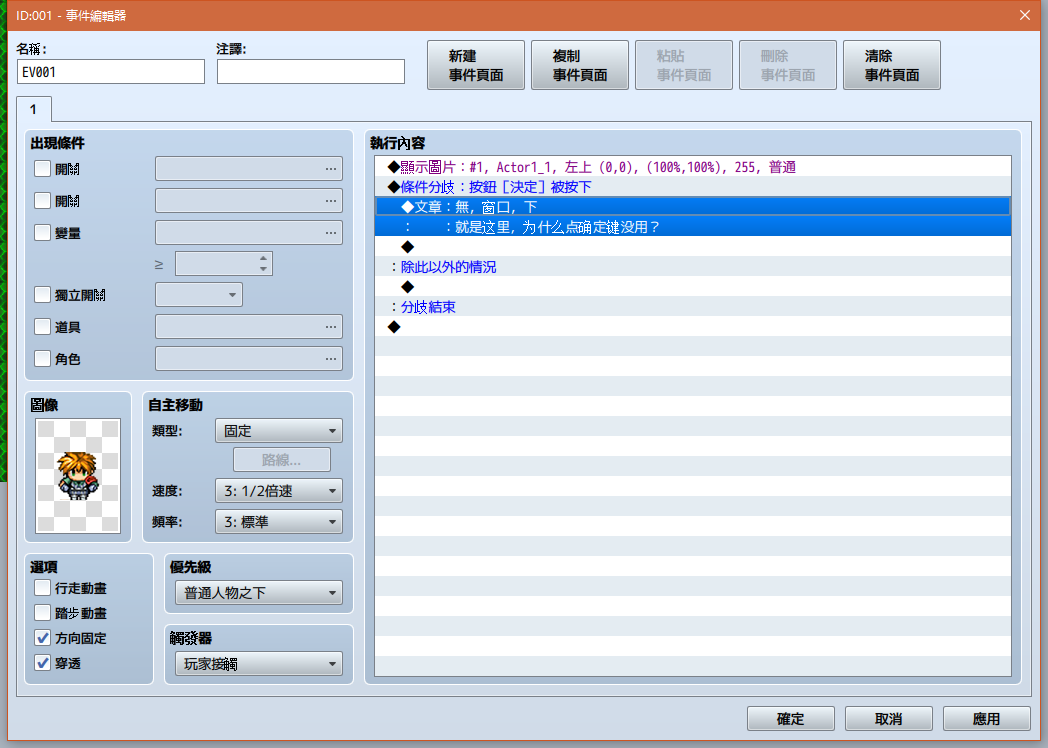Viewport: 1048px width, 748px height.
Task: Click the 粘貼事件頁面 button
Action: 684,65
